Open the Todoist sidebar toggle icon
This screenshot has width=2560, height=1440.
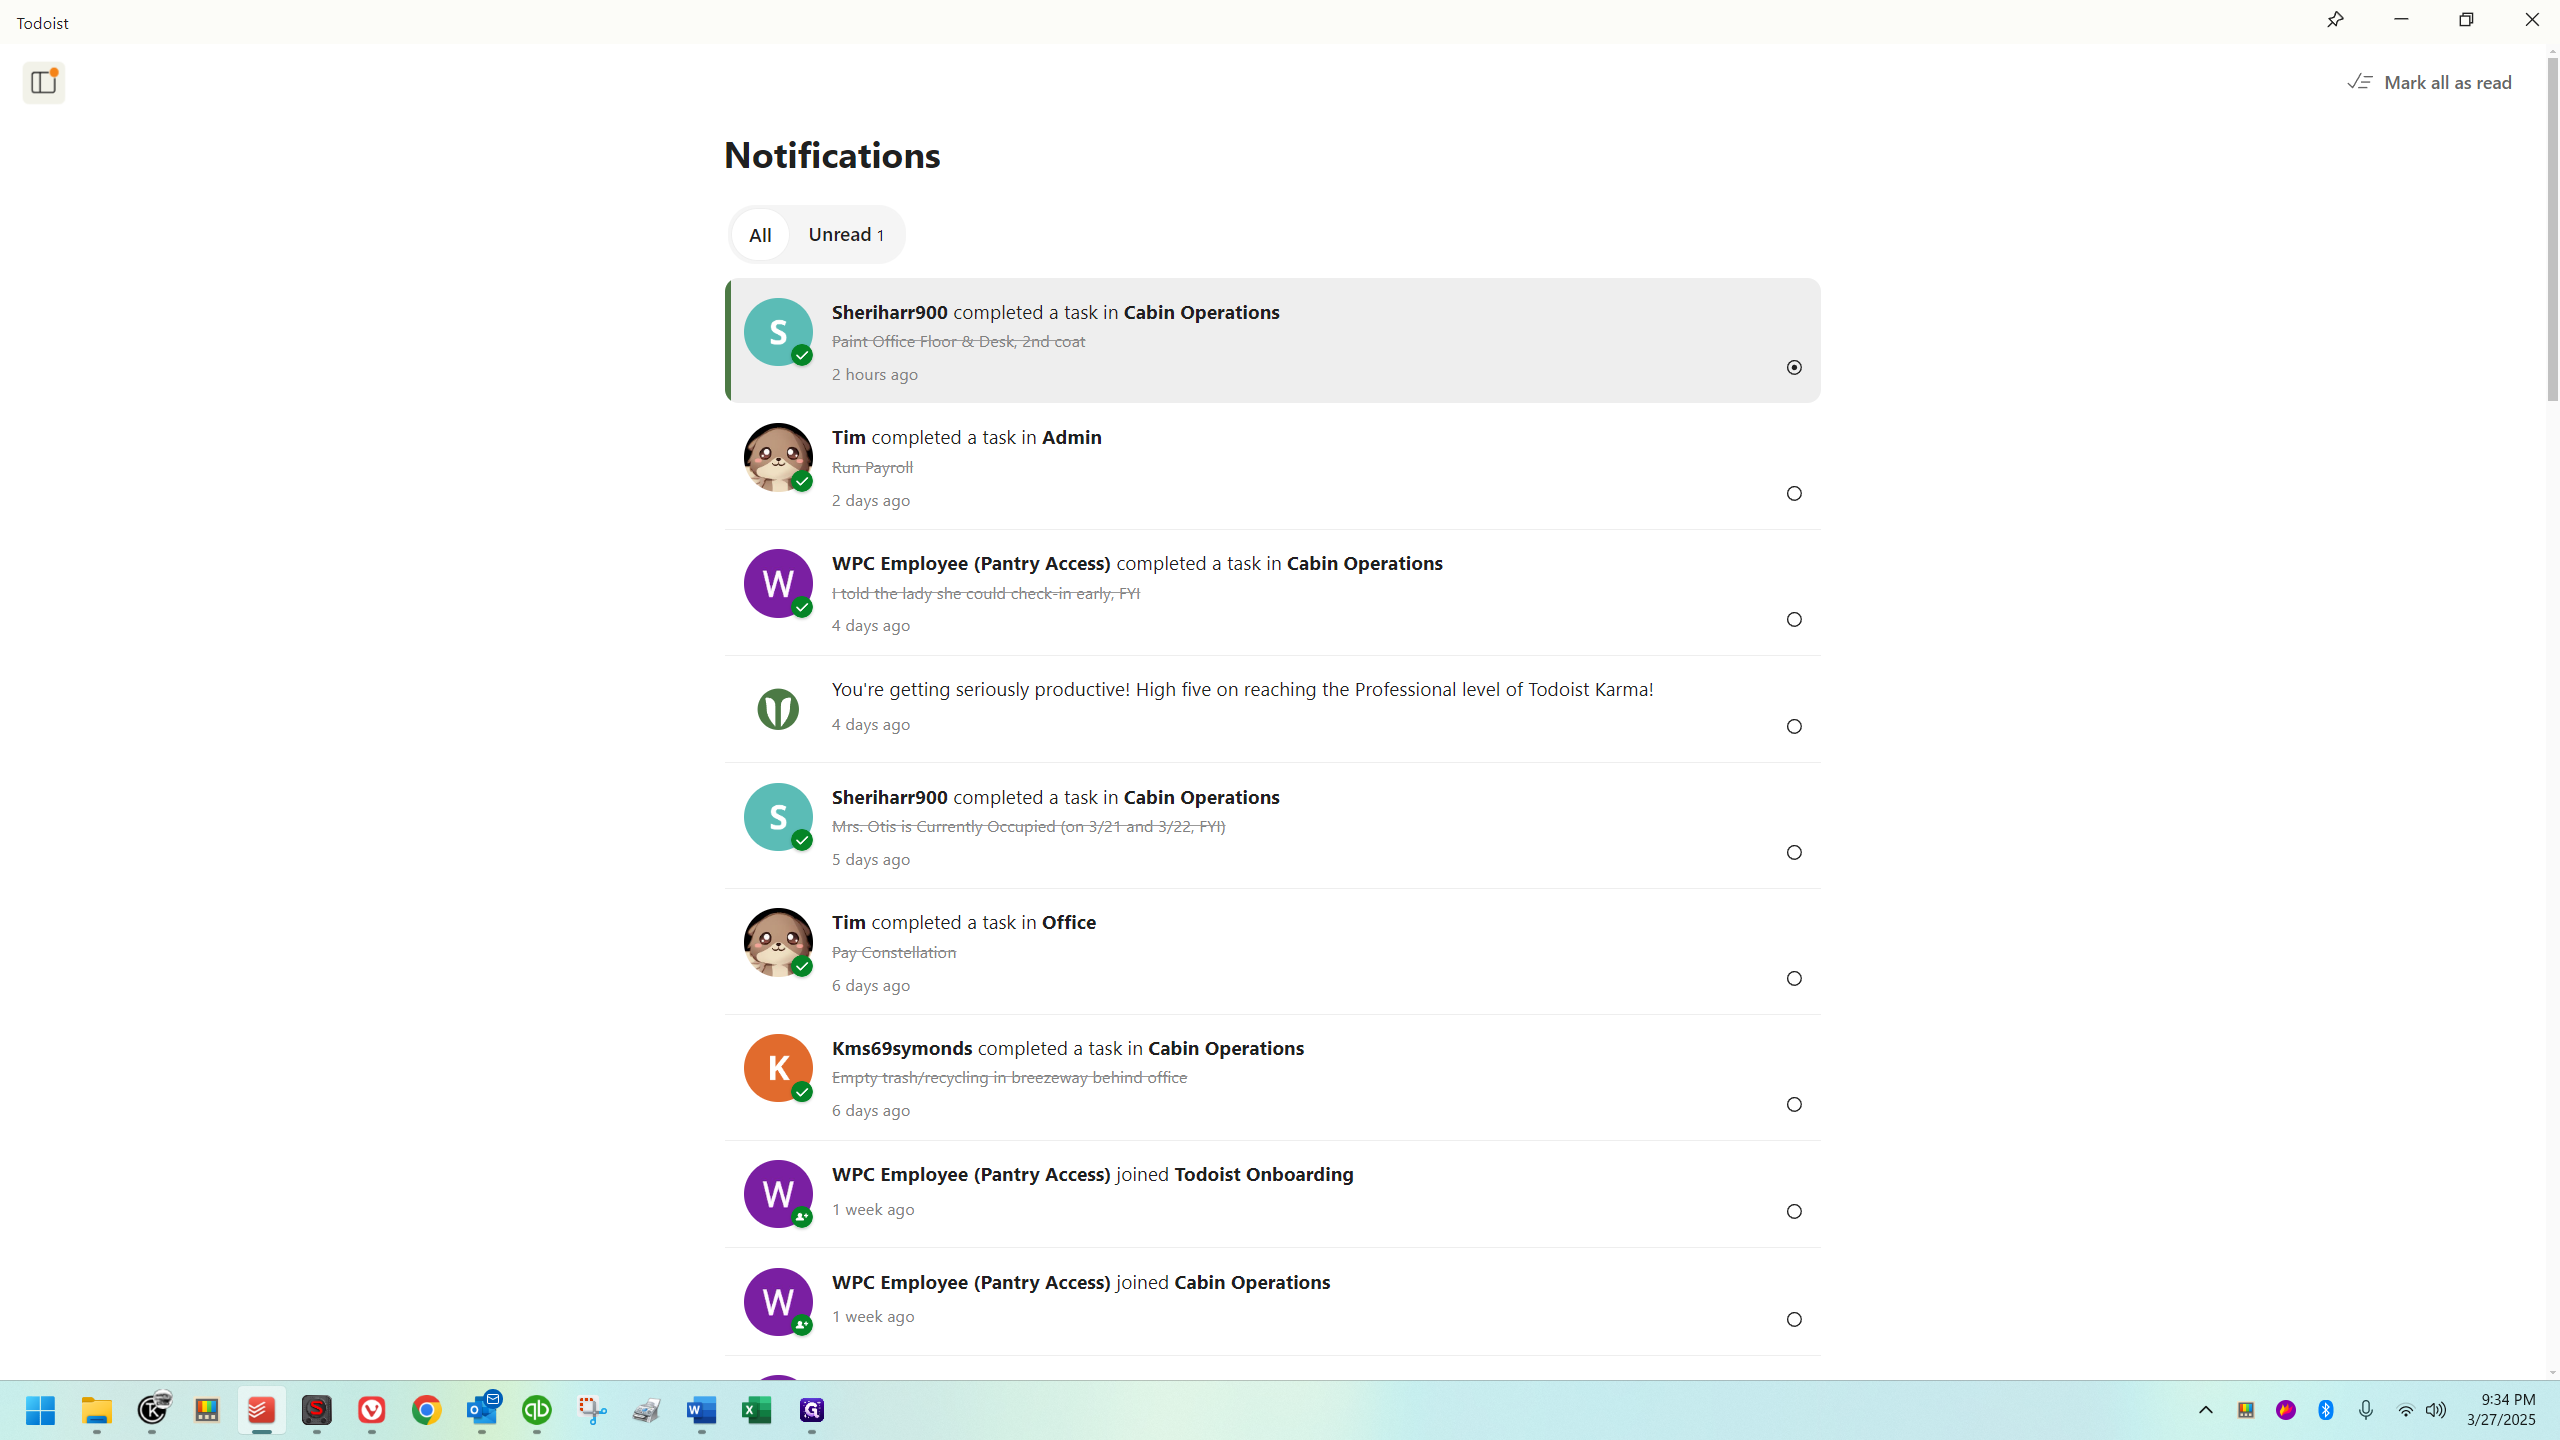[43, 82]
